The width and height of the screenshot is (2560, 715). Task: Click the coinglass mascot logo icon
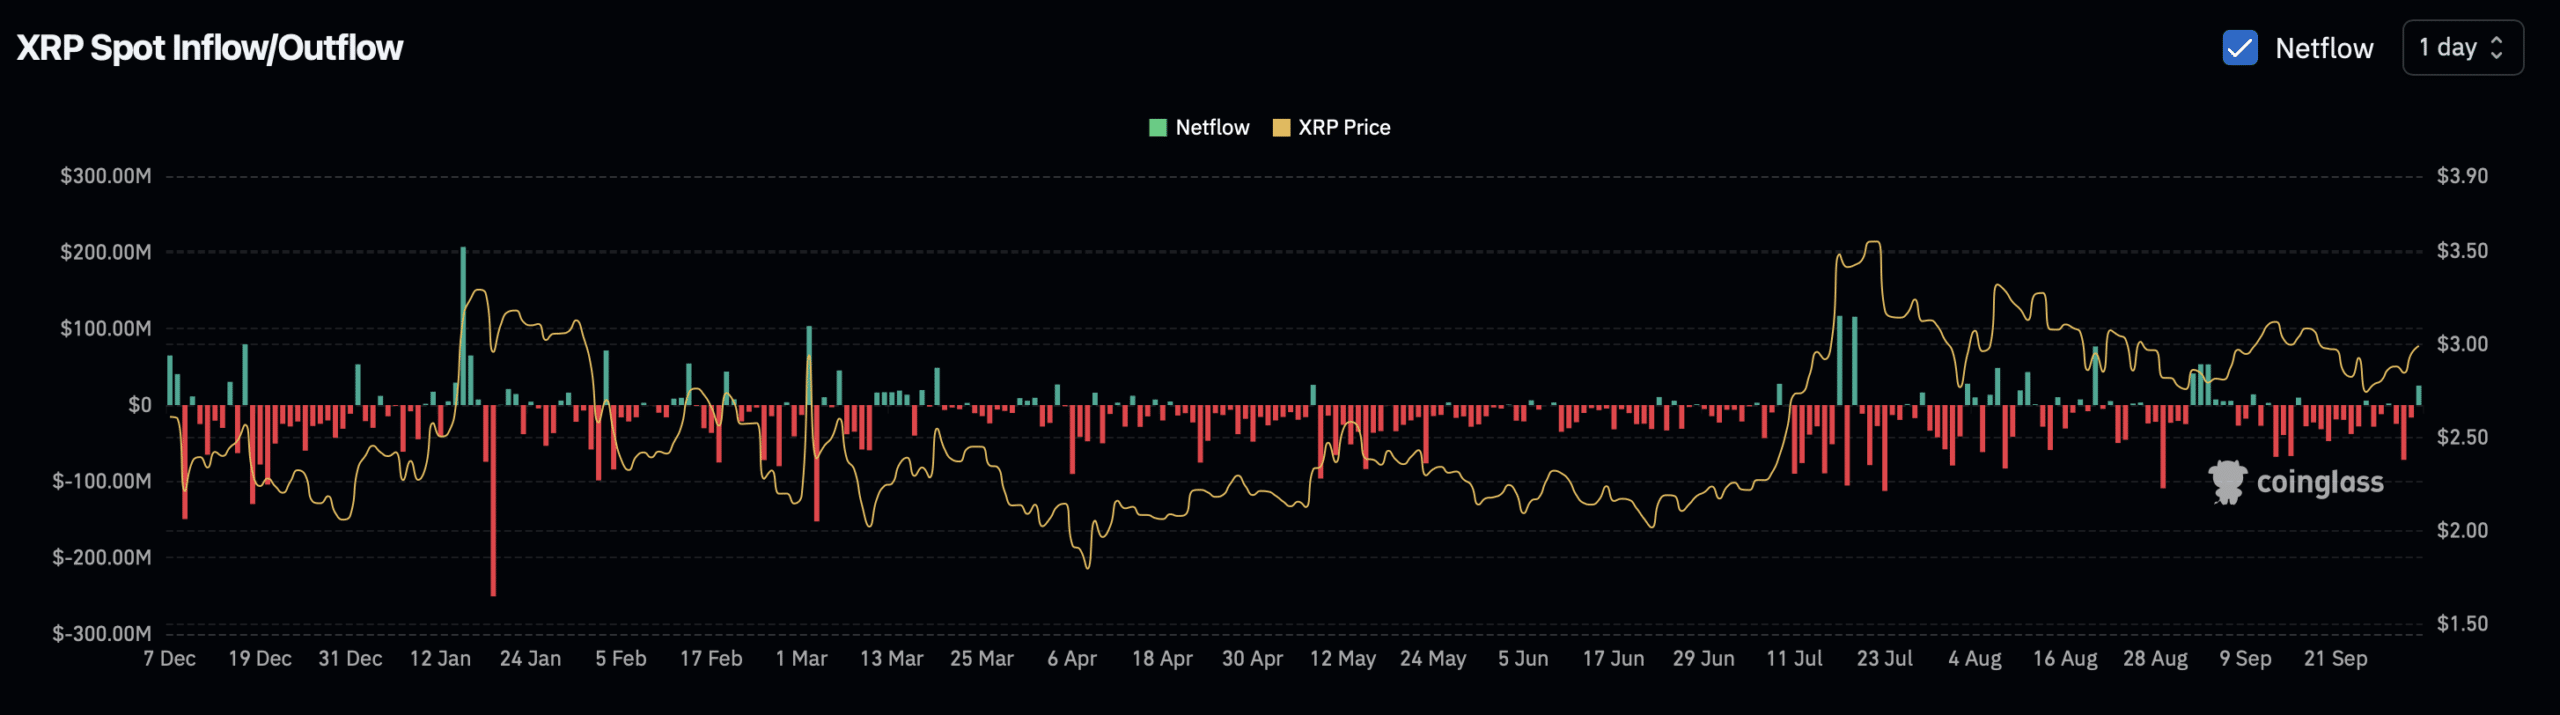pos(2227,482)
